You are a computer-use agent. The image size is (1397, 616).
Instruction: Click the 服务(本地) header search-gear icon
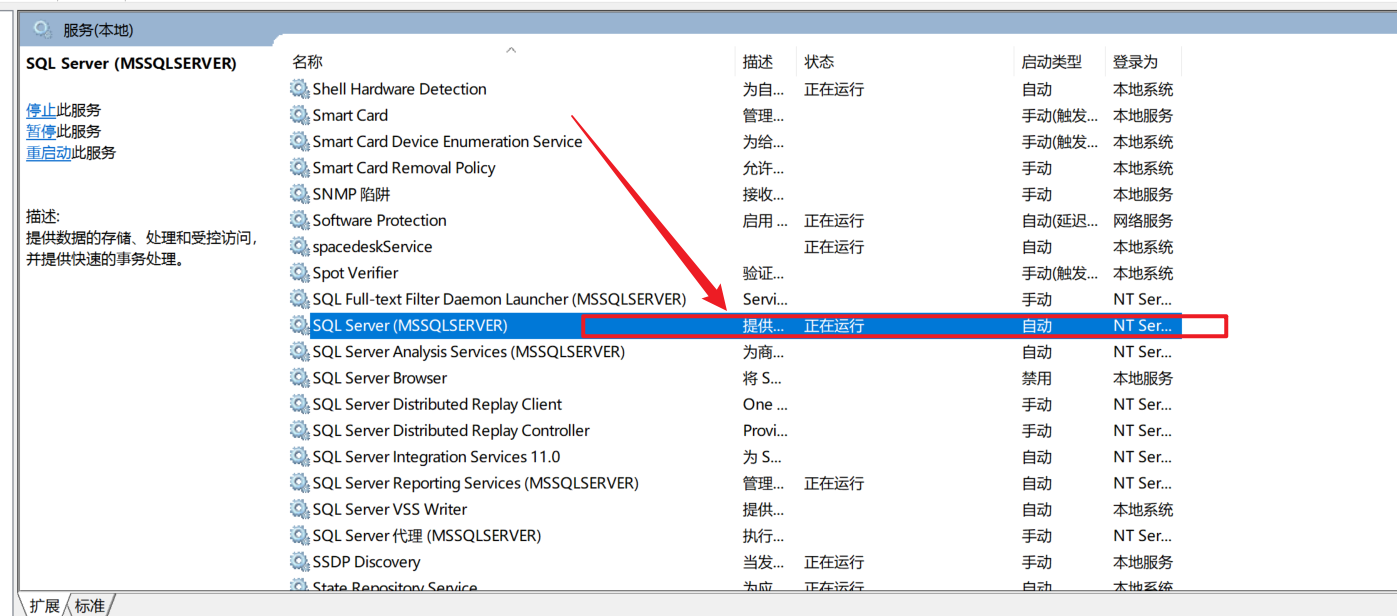coord(43,29)
